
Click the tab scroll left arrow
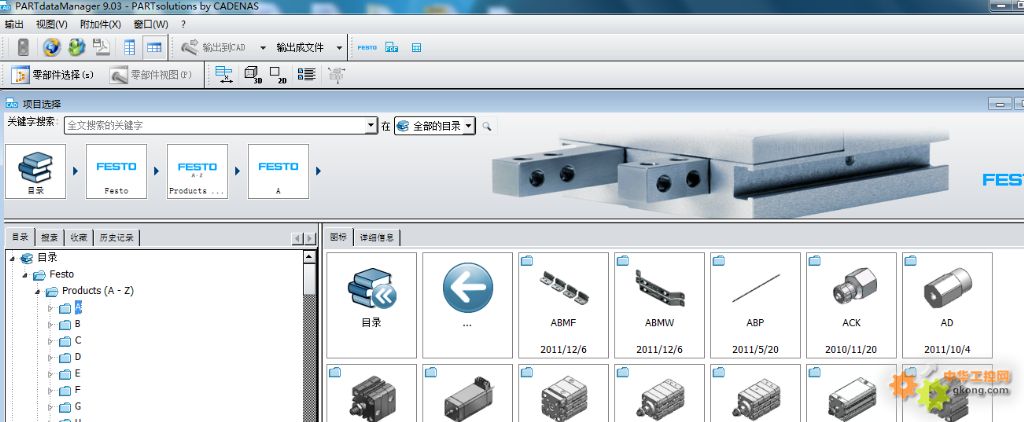(x=298, y=239)
